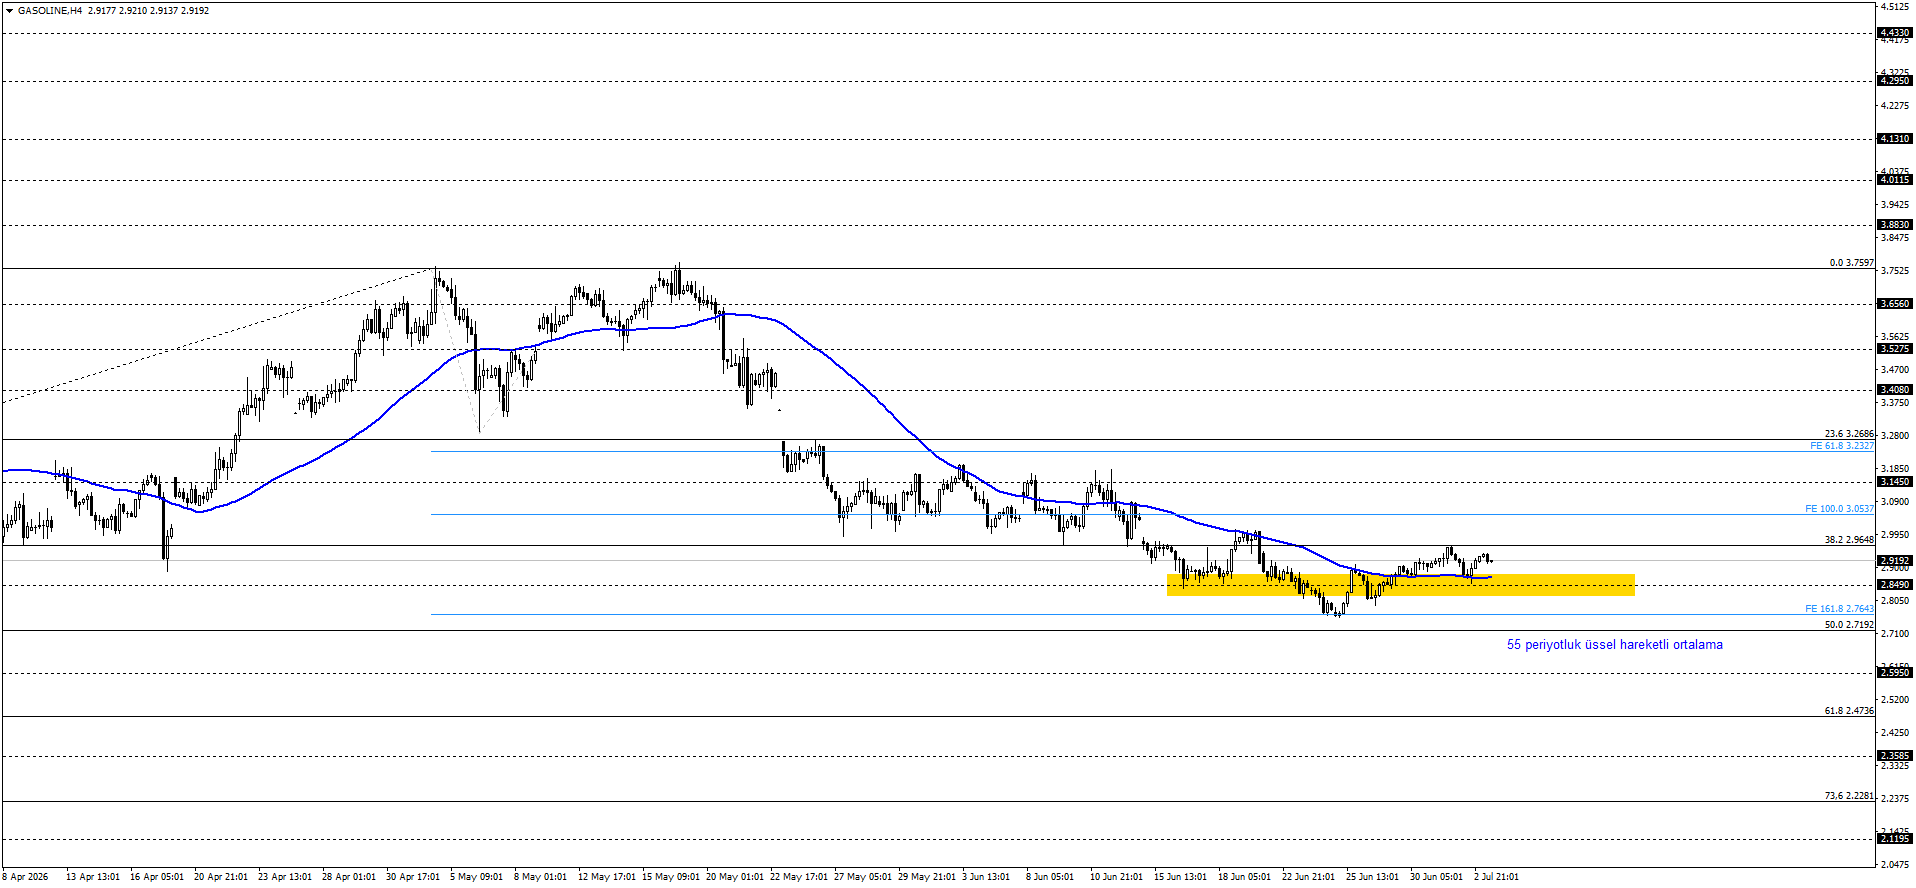Click the 'FE 100.0 3.0537' expansion label

[x=1839, y=509]
